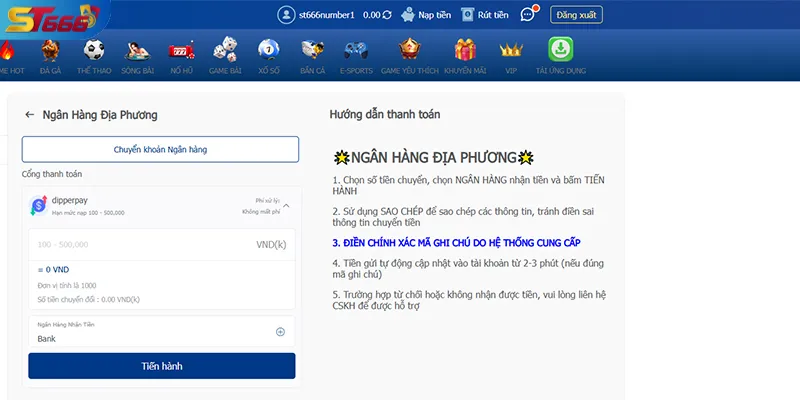Click the dipperpay gateway logo
This screenshot has height=400, width=800.
tap(38, 205)
